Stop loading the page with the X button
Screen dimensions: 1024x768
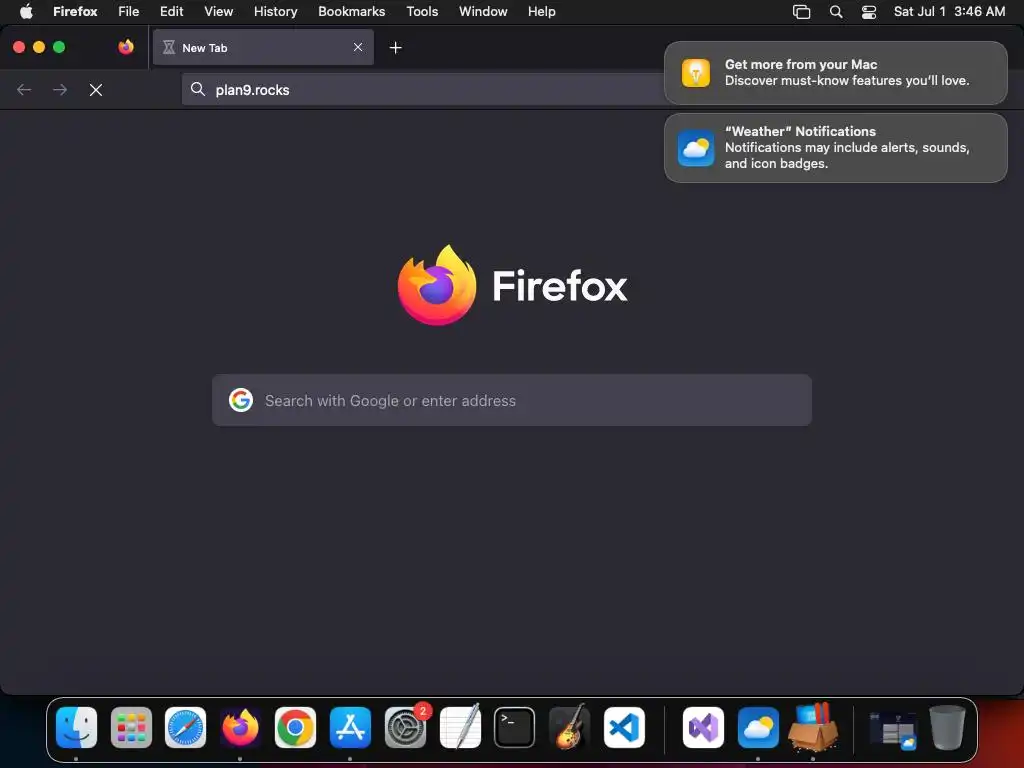(x=96, y=90)
